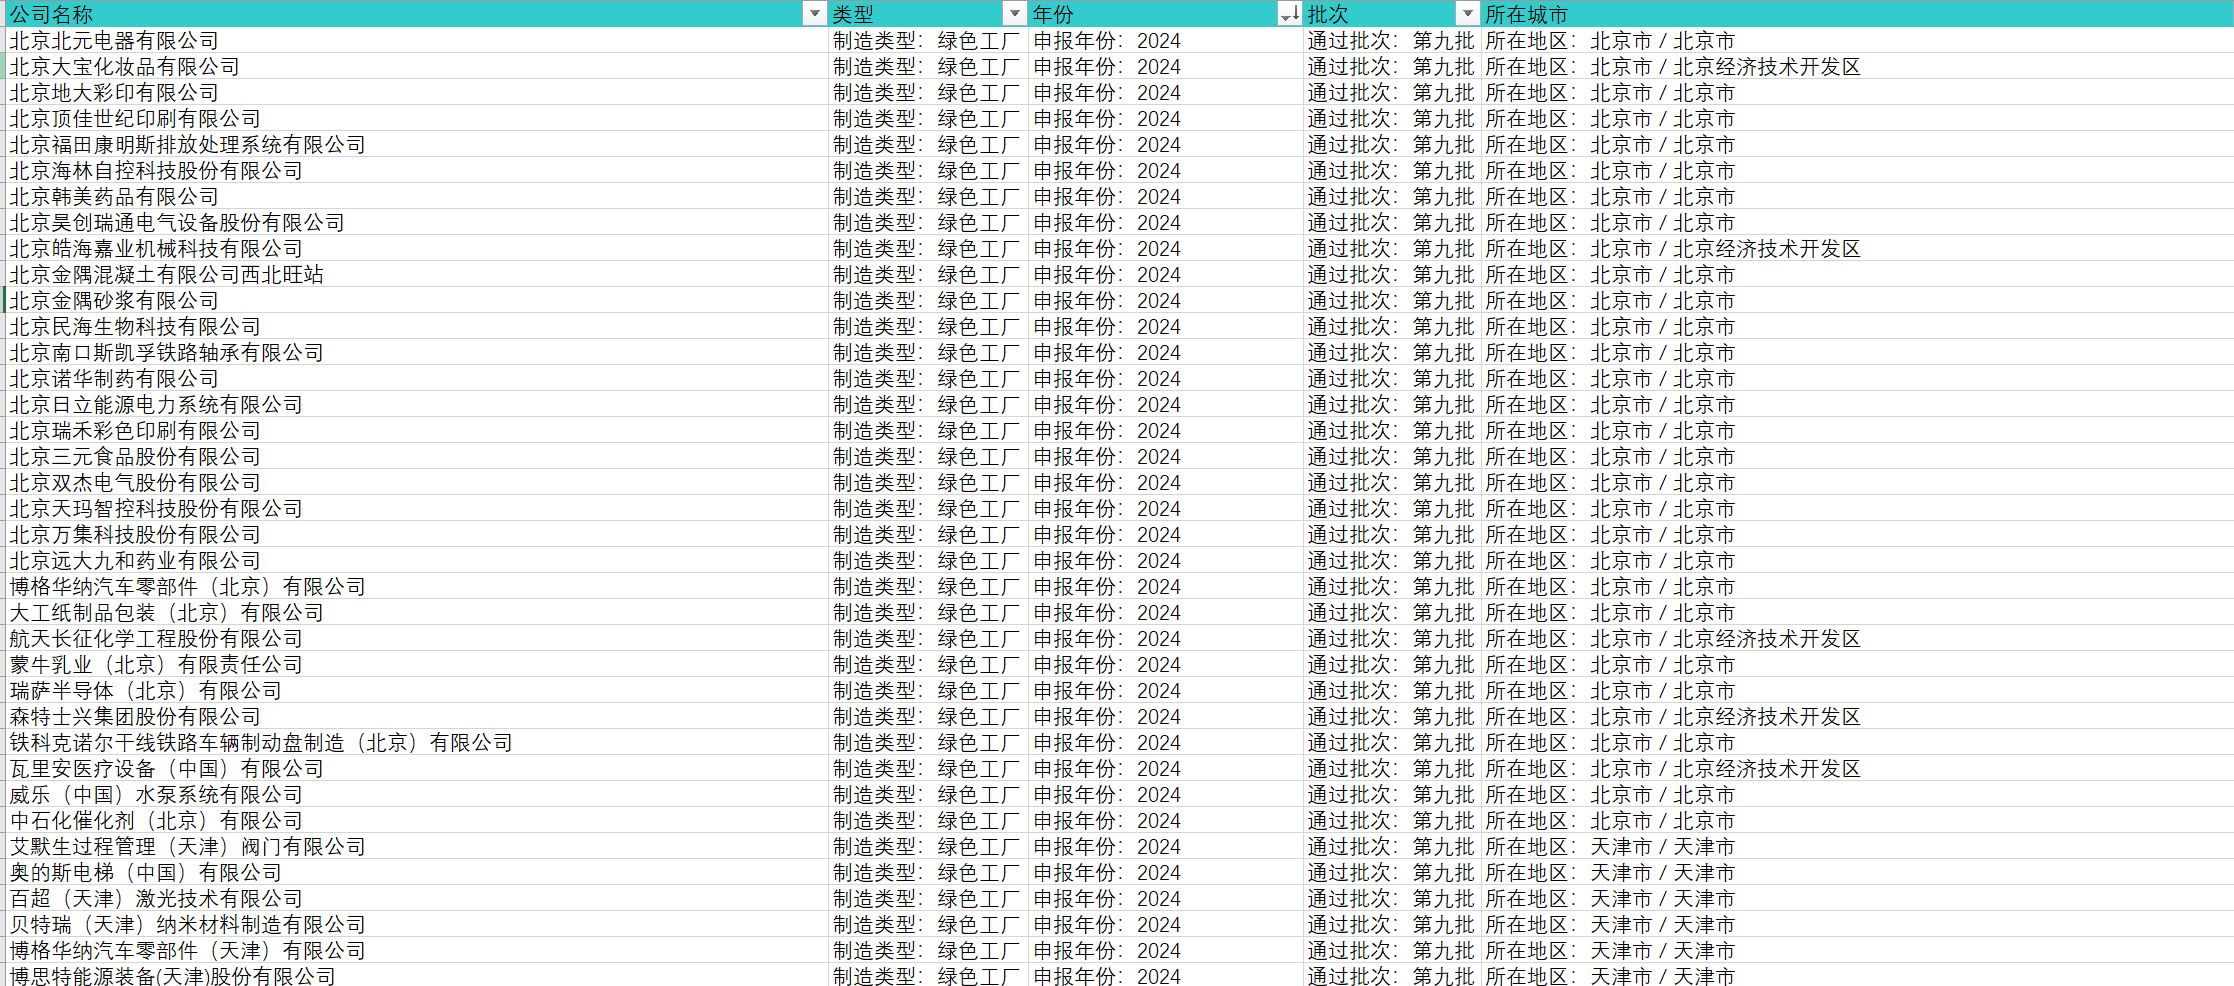Select cell 北京皓海嘉业机械科技有限公司
Viewport: 2234px width, 986px height.
point(417,249)
